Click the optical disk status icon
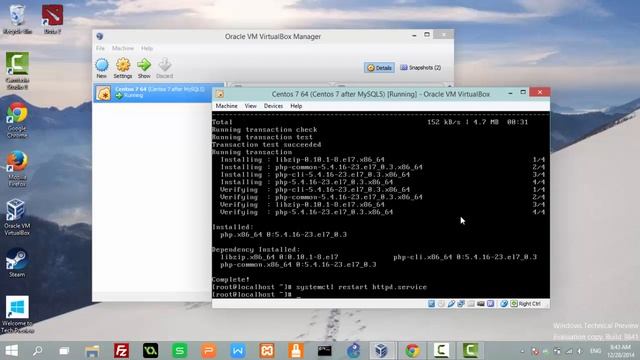The image size is (640, 360). [441, 304]
